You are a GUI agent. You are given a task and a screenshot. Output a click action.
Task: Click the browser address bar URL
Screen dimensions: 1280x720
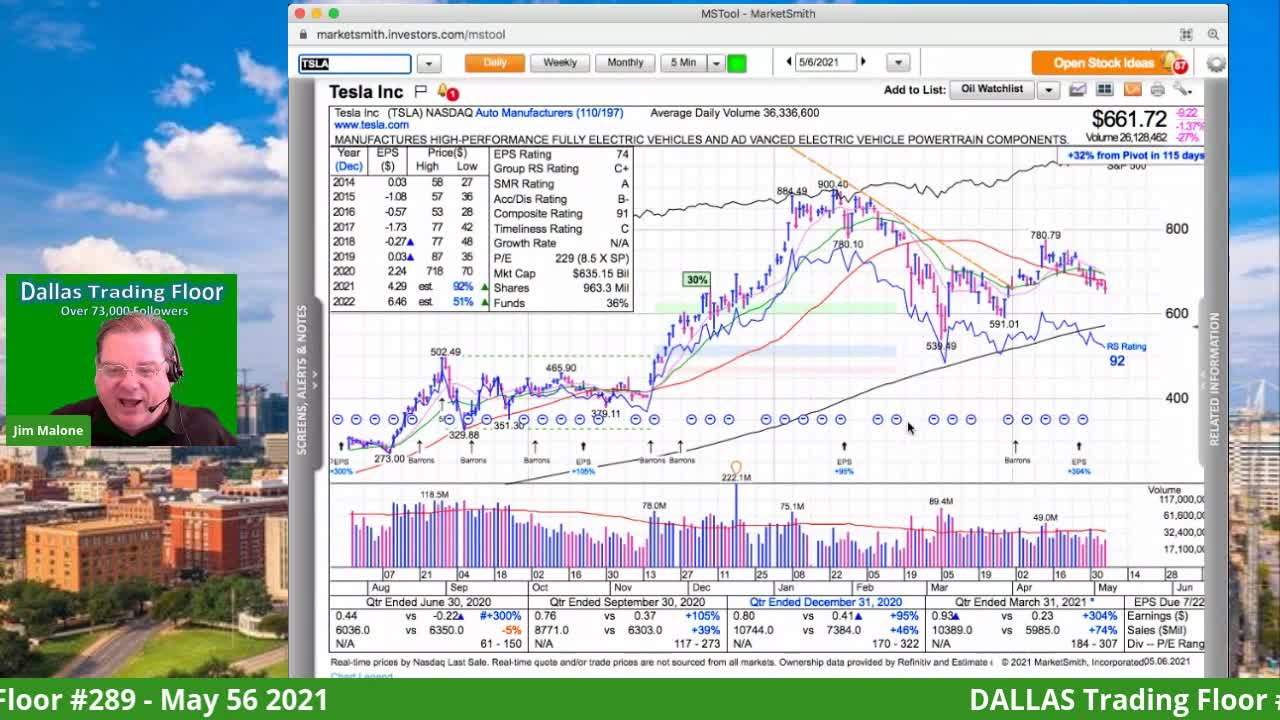[411, 34]
